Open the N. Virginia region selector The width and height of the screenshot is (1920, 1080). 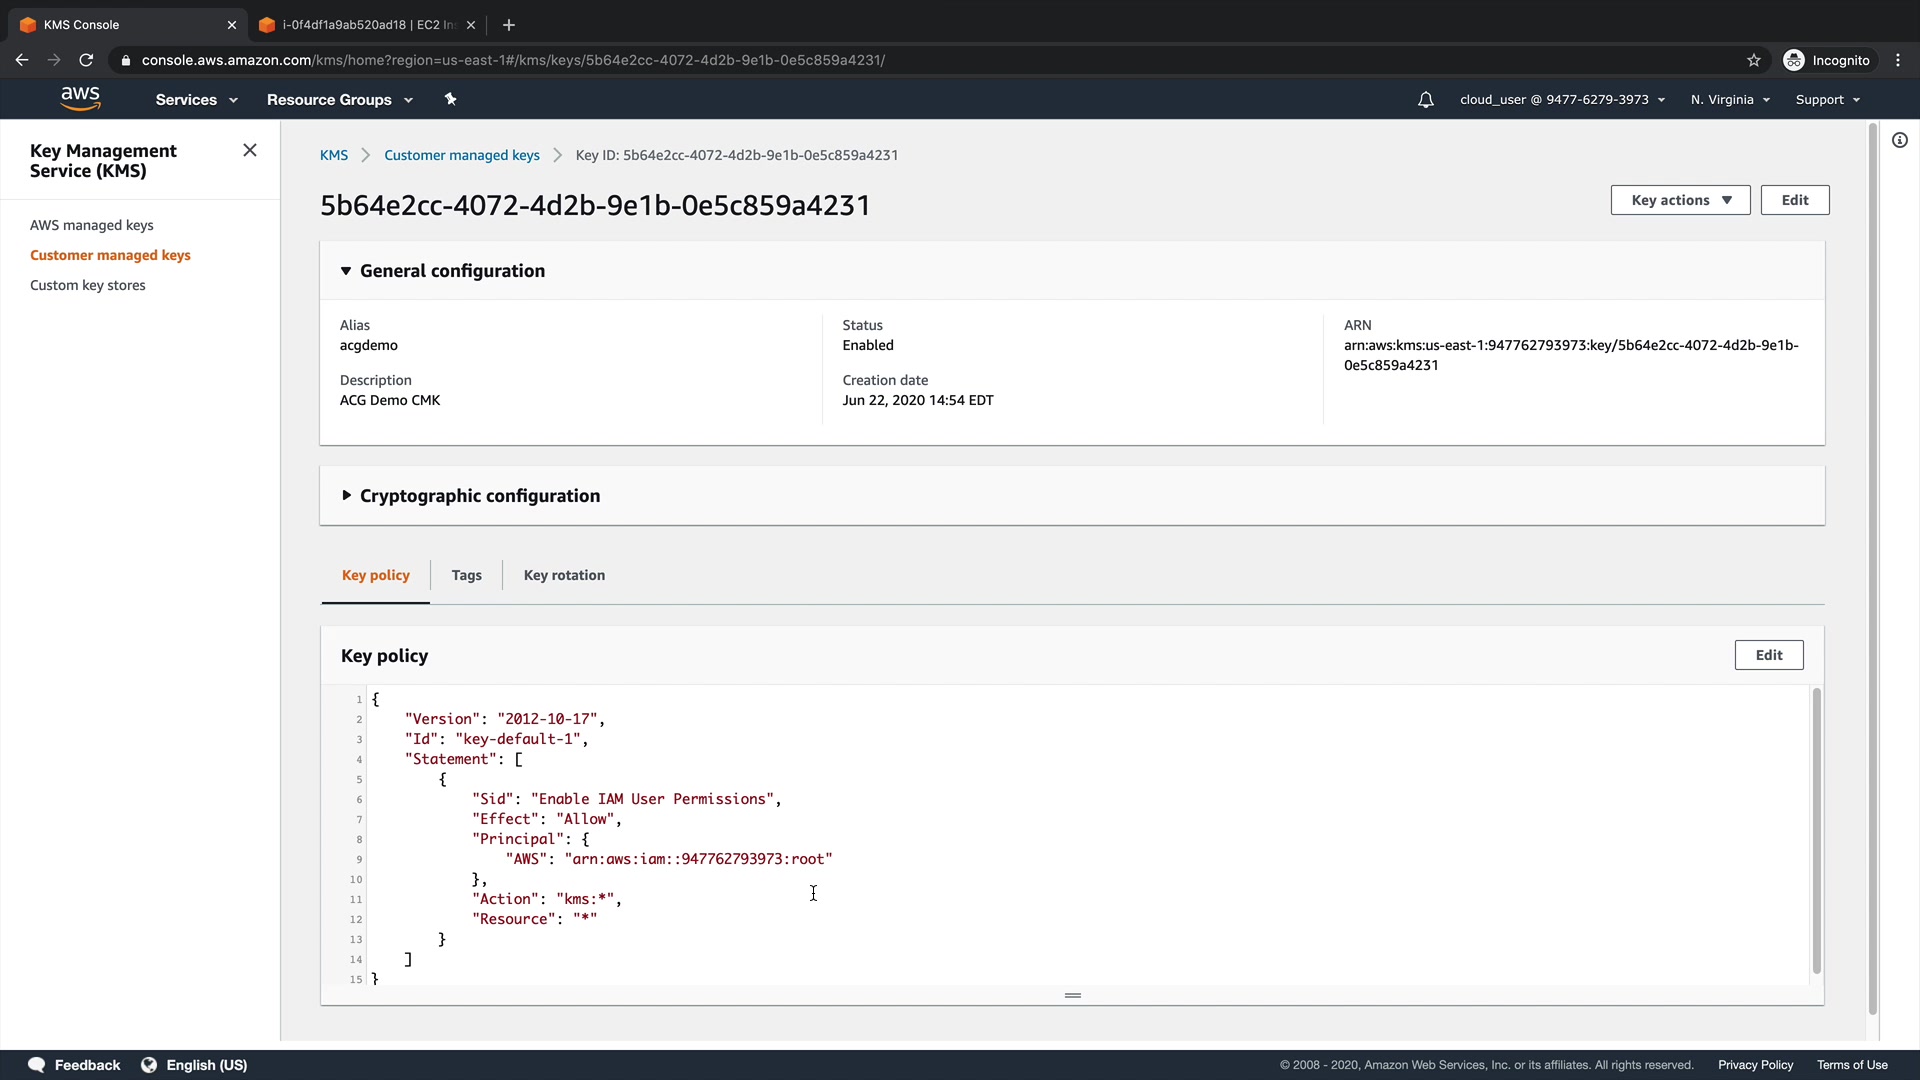coord(1730,100)
